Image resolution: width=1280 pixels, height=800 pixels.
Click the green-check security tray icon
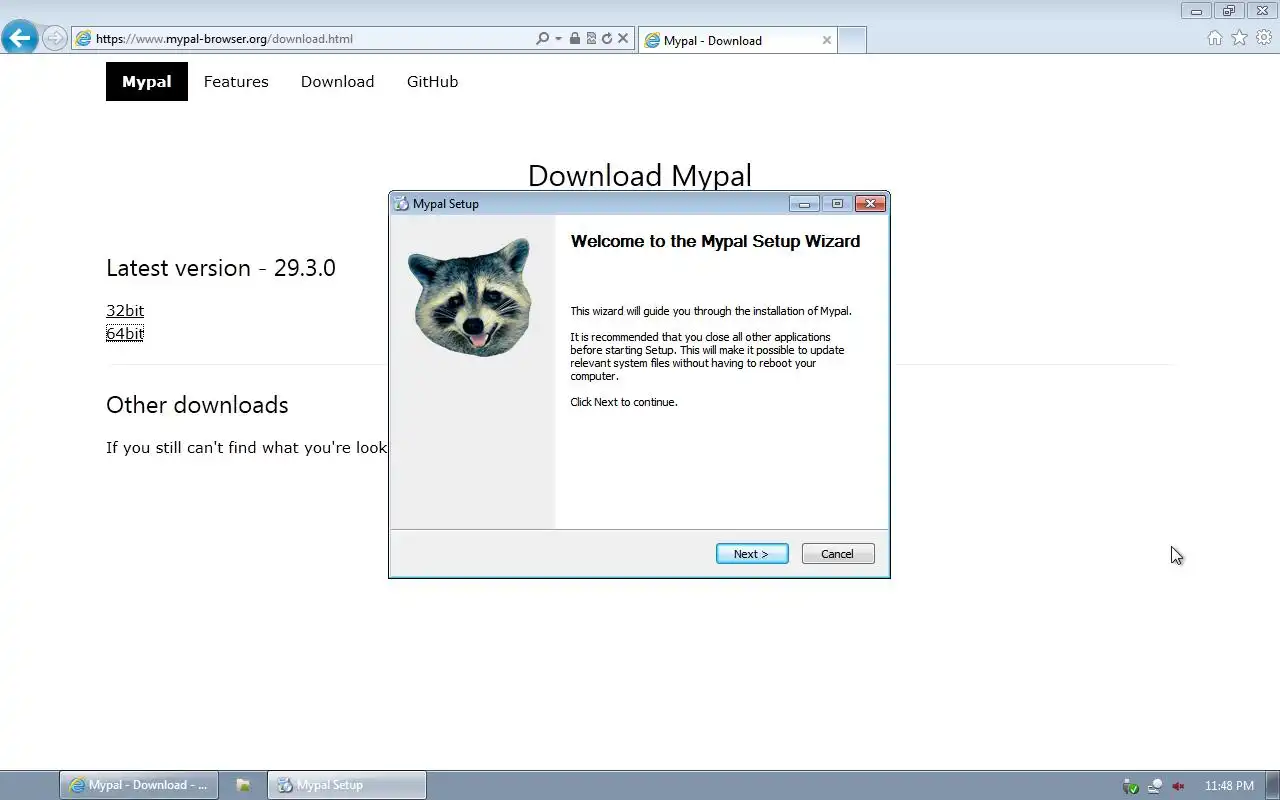1131,786
